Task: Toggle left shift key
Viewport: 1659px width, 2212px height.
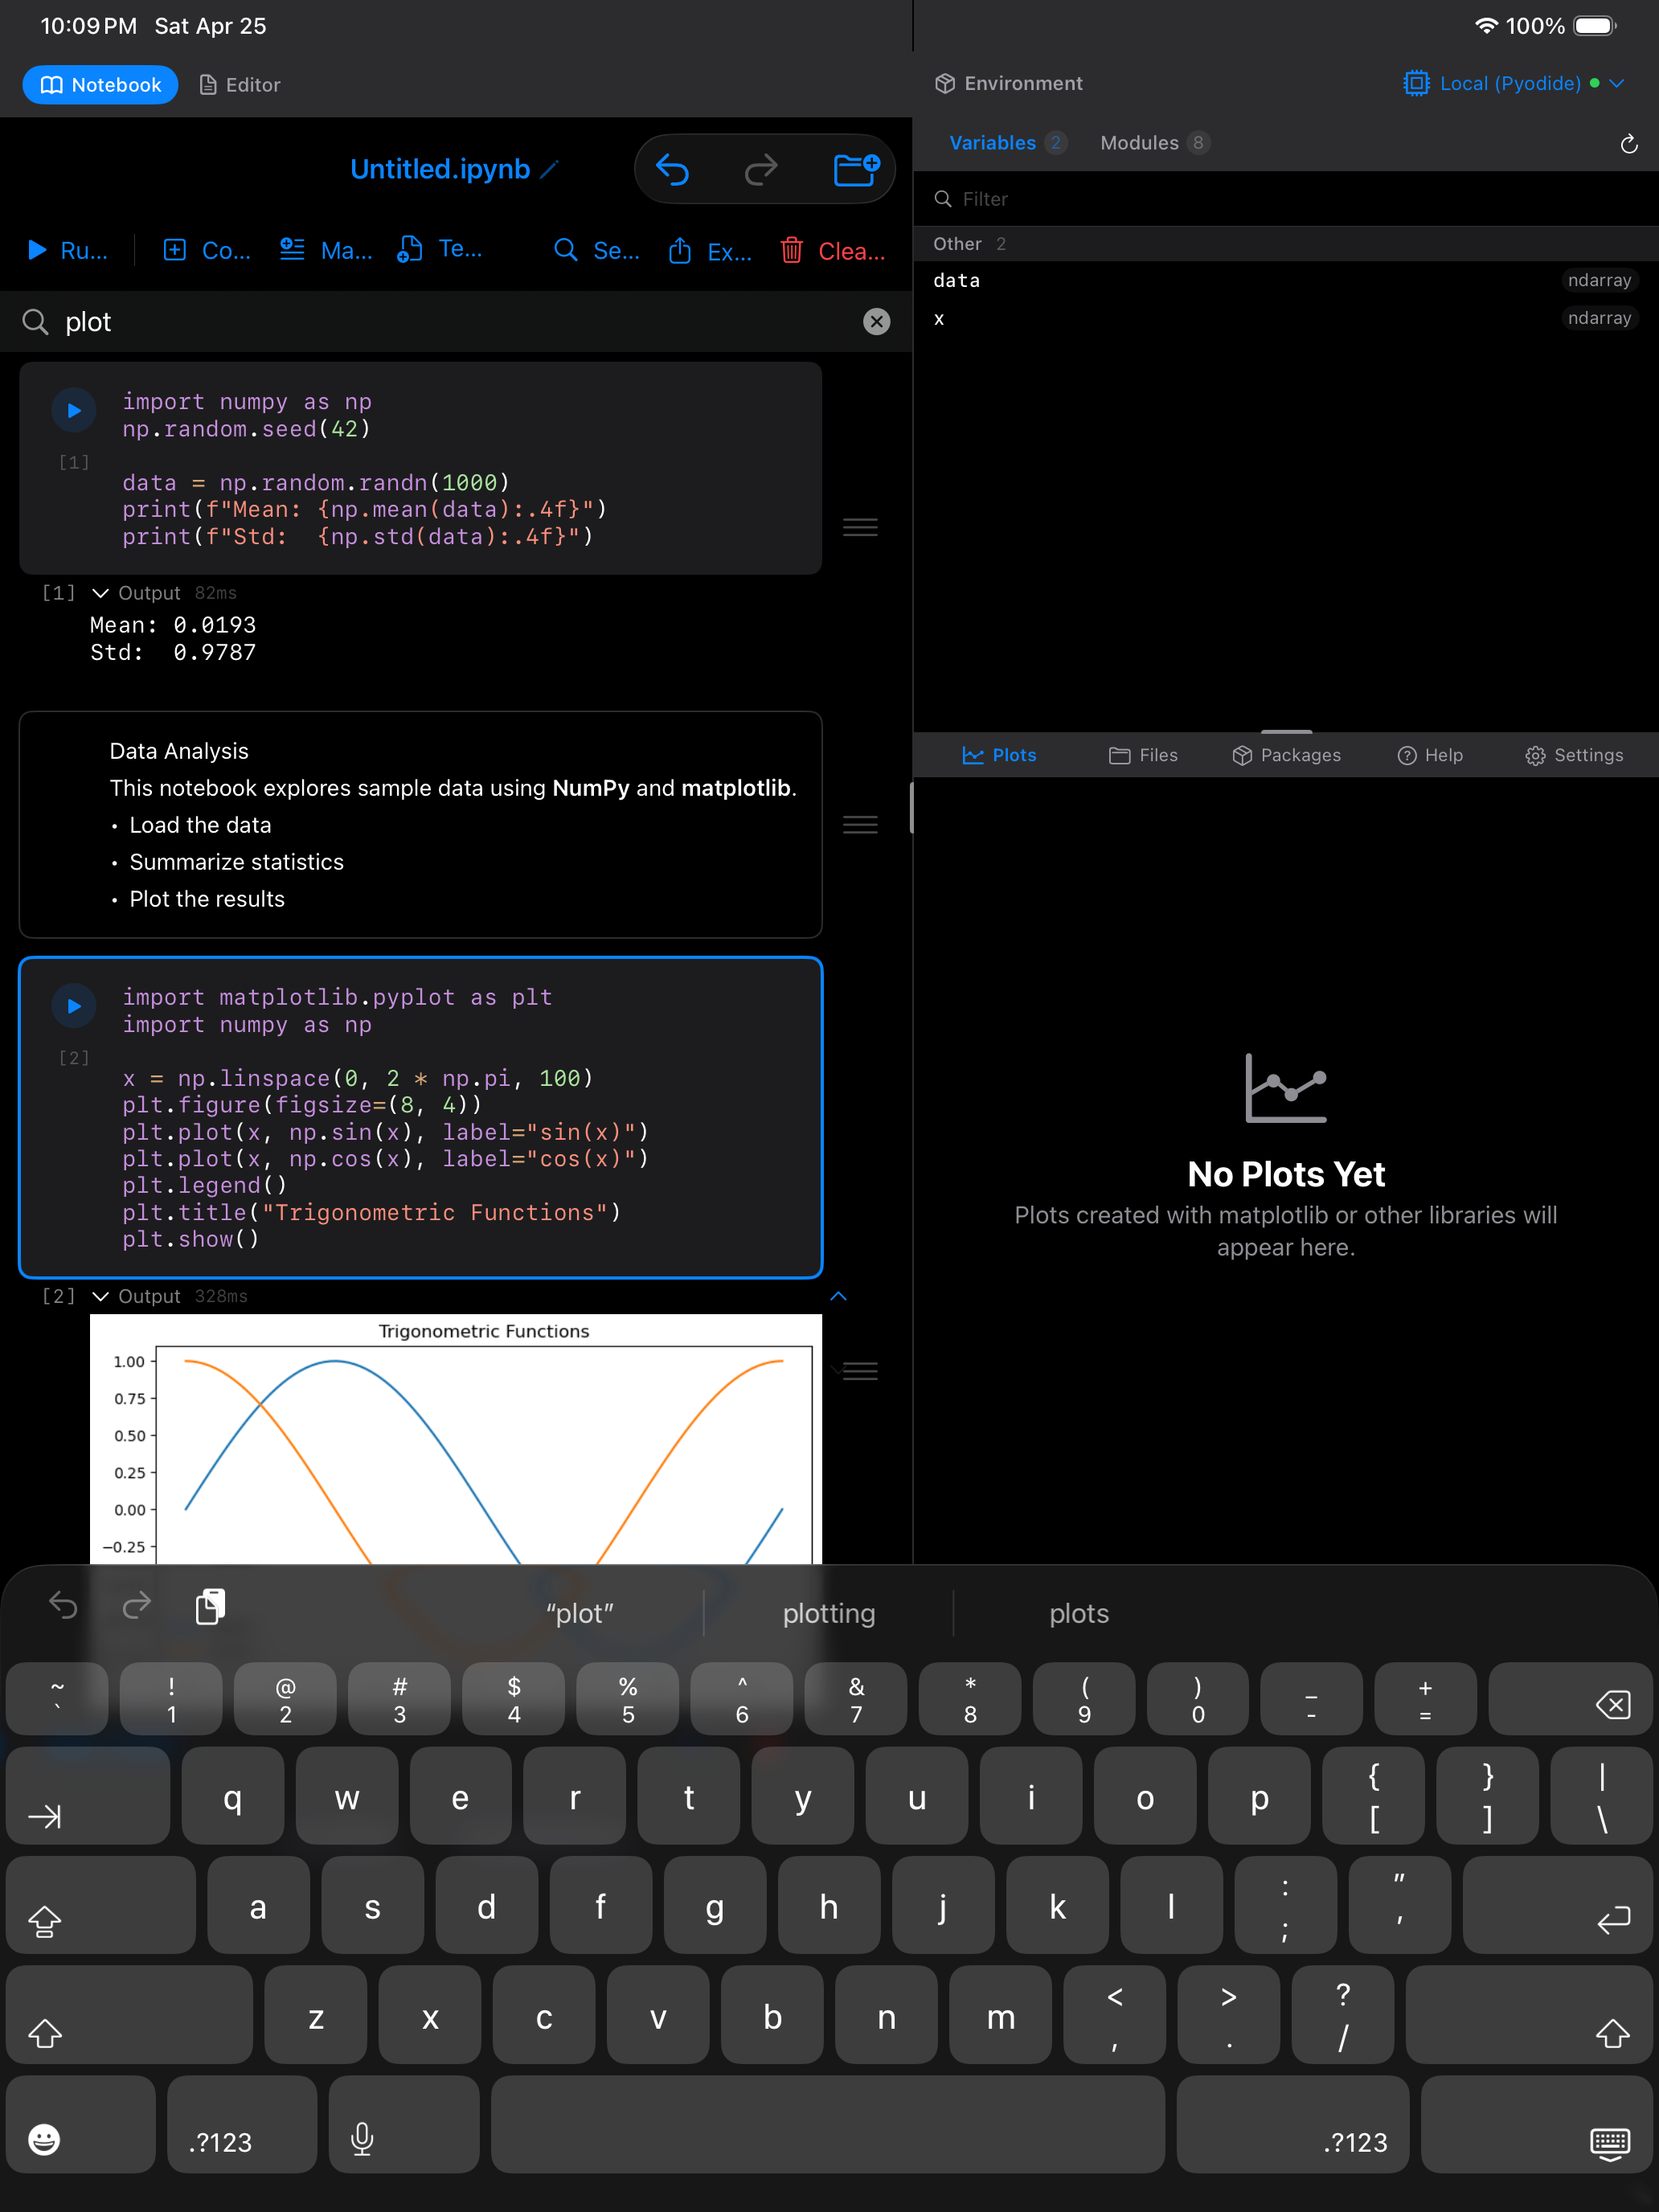Action: [x=129, y=2015]
